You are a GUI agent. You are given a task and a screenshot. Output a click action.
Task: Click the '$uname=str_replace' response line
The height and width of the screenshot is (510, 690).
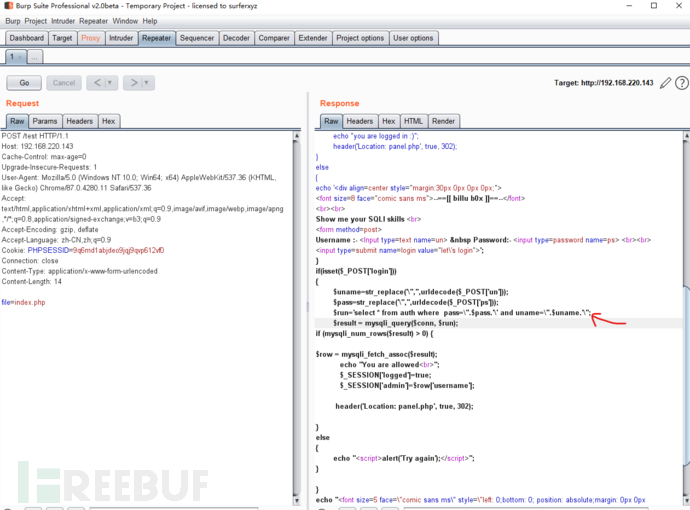(x=421, y=292)
